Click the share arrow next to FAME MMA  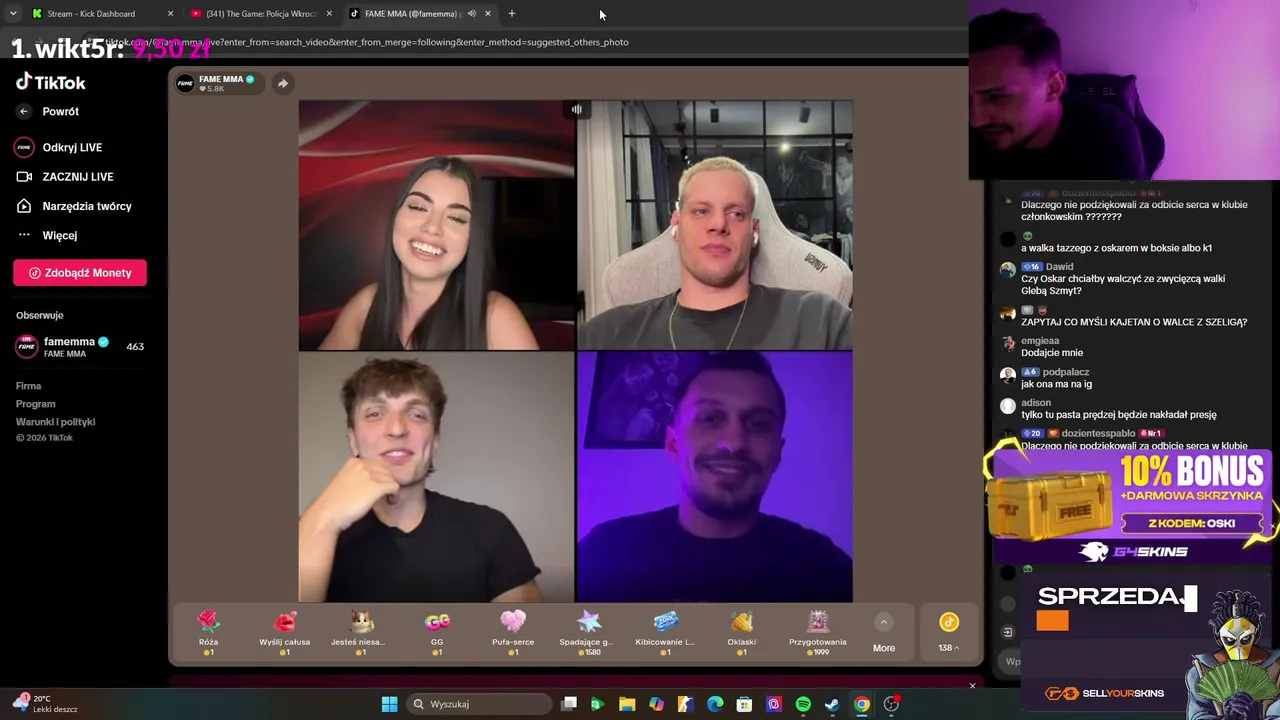pyautogui.click(x=283, y=83)
